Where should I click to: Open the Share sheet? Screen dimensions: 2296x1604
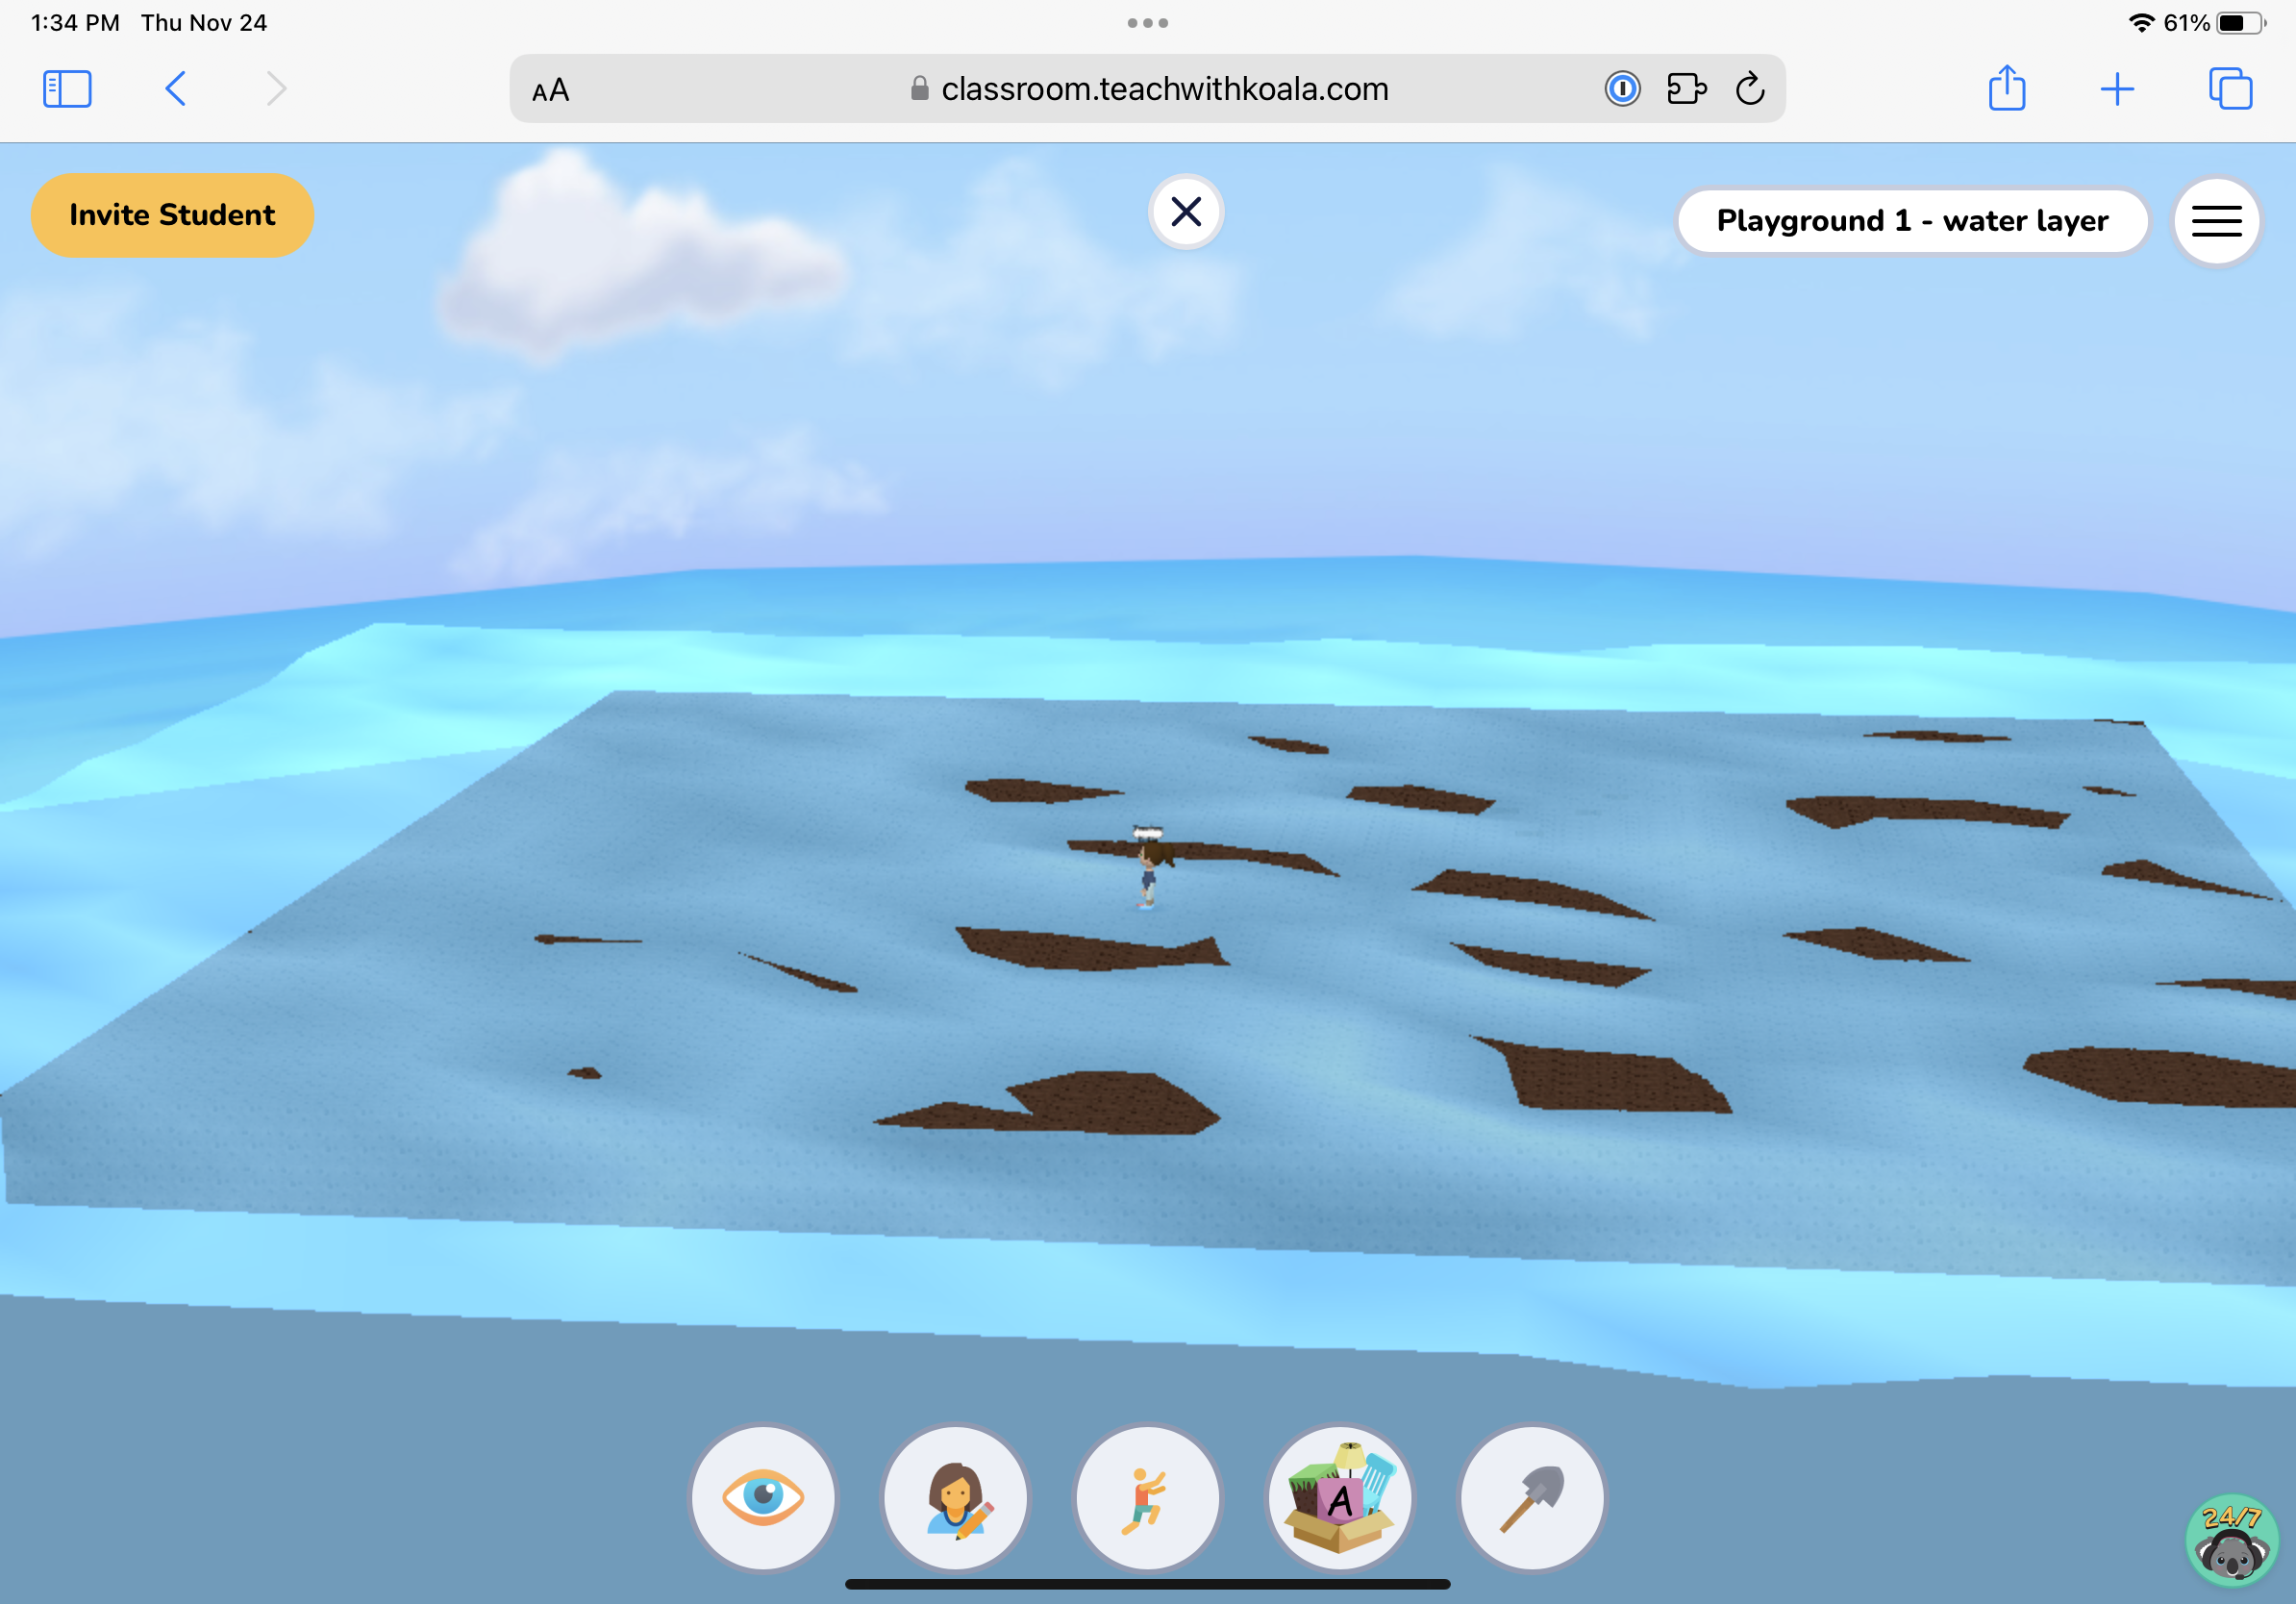[2006, 89]
